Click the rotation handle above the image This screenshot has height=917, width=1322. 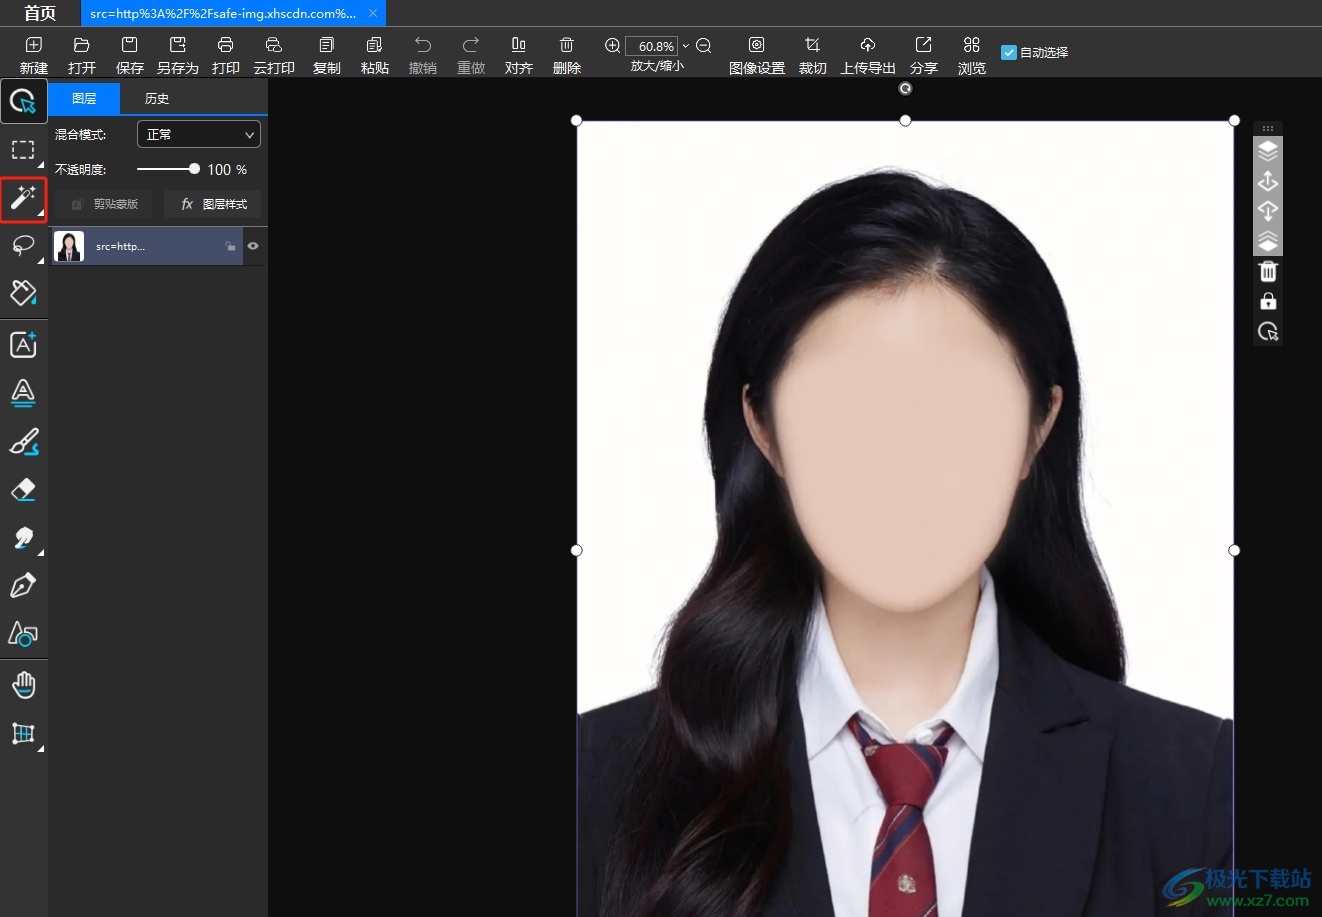905,89
